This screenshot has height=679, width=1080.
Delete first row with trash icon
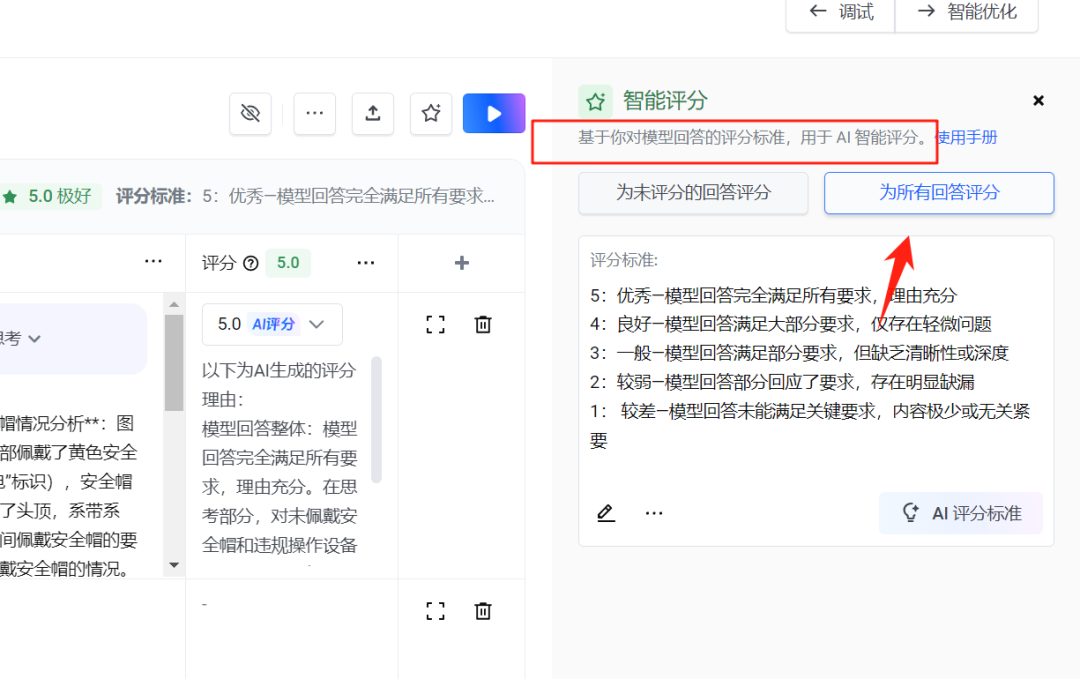483,324
